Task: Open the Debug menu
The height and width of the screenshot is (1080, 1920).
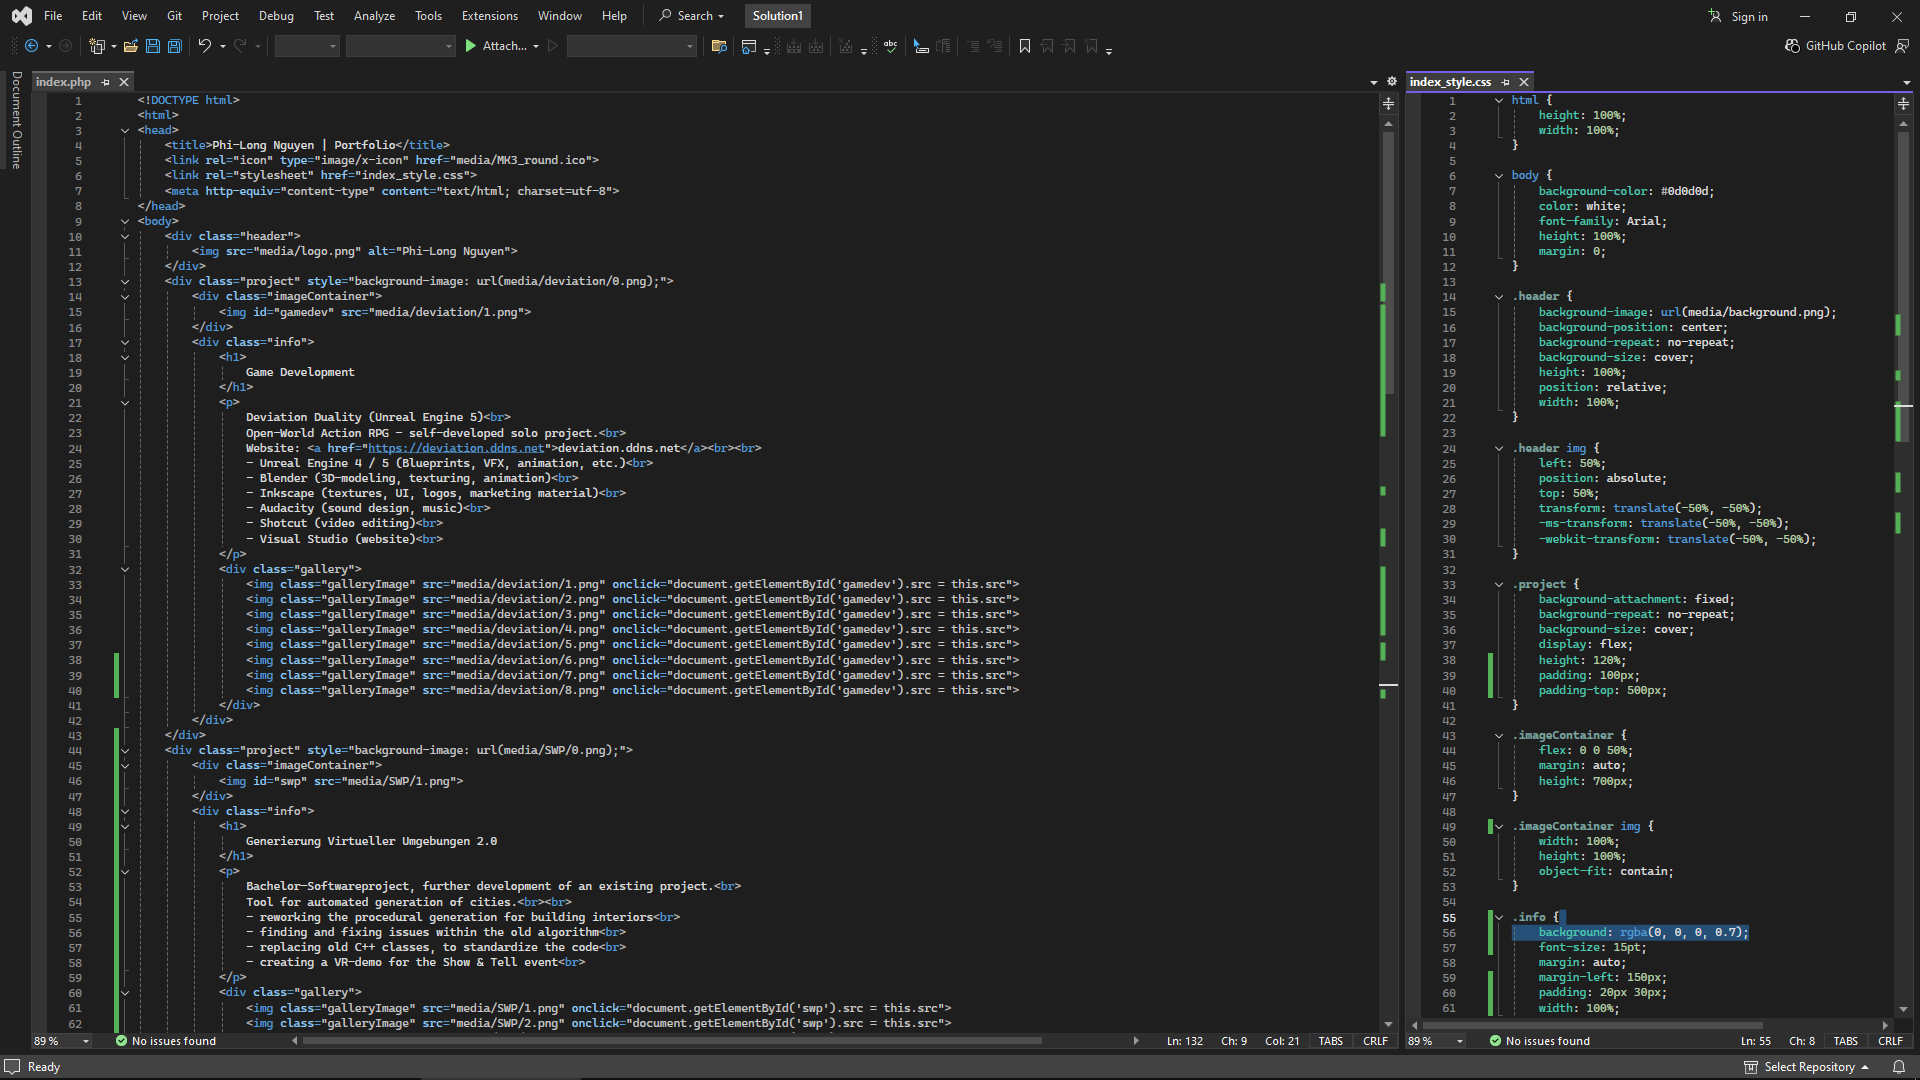Action: pyautogui.click(x=276, y=16)
